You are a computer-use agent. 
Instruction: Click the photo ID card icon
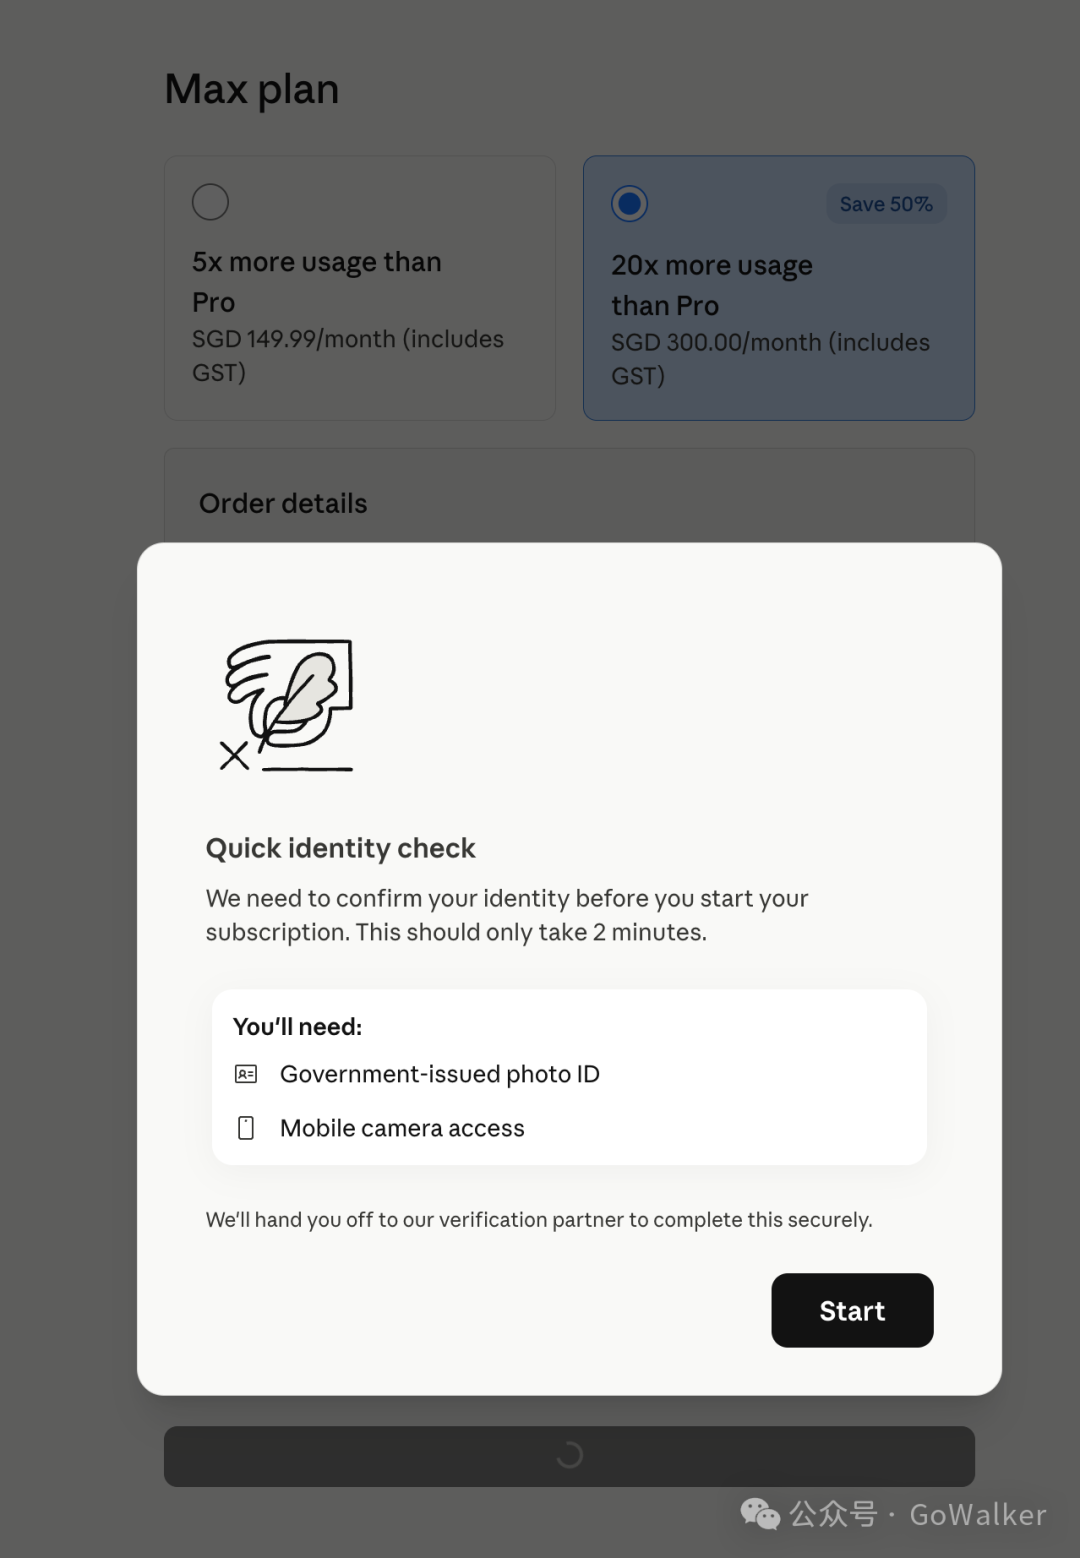246,1074
